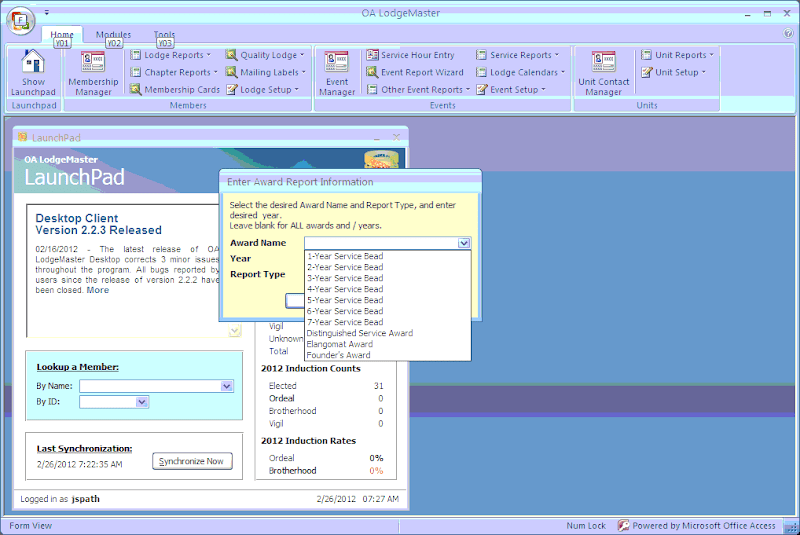
Task: Launch the Event Report Wizard
Action: point(415,72)
